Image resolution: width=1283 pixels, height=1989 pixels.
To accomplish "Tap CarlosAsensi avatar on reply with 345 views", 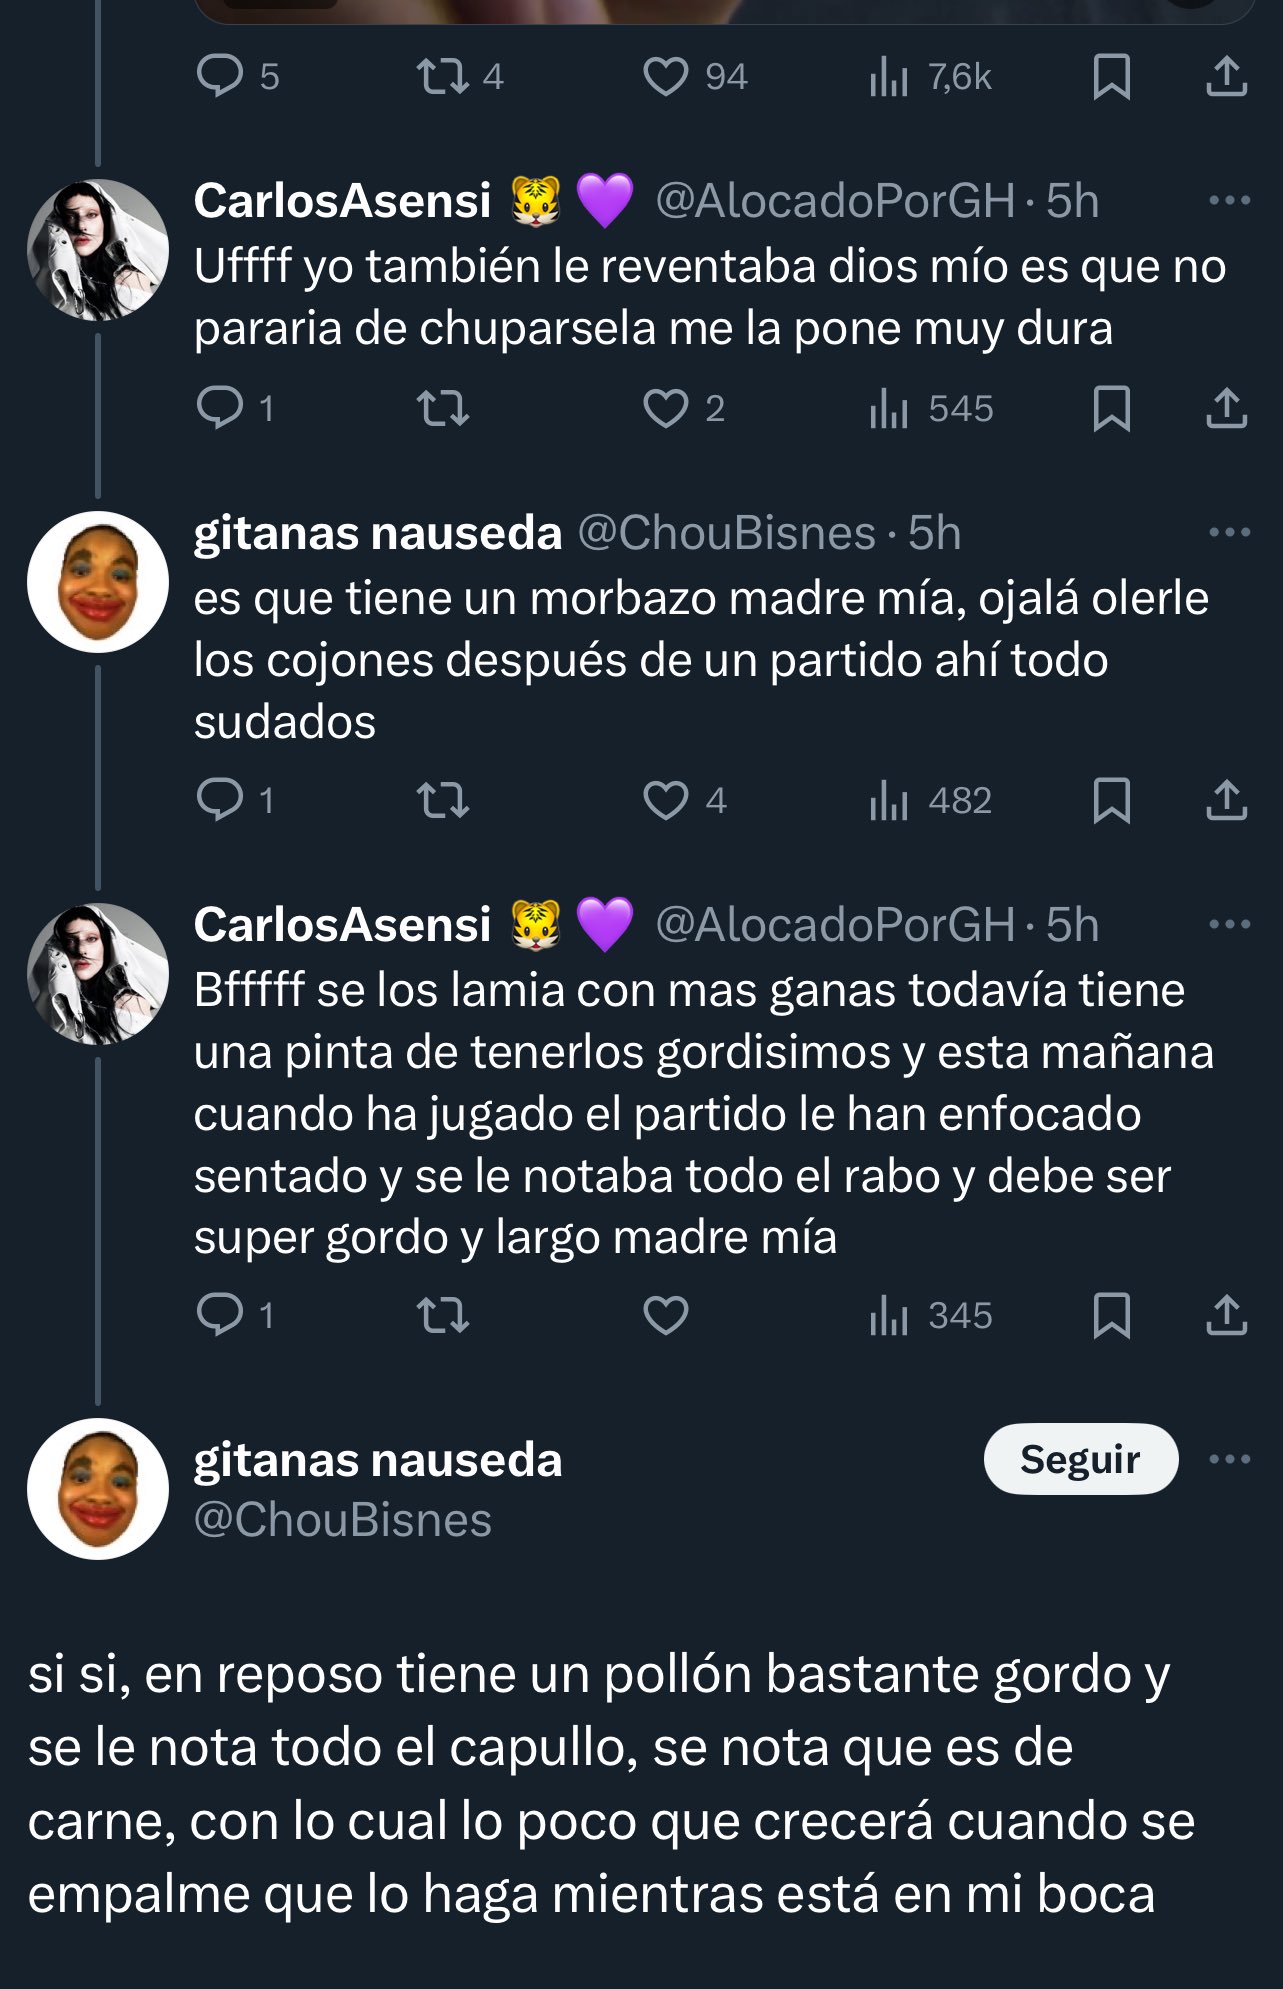I will coord(98,974).
